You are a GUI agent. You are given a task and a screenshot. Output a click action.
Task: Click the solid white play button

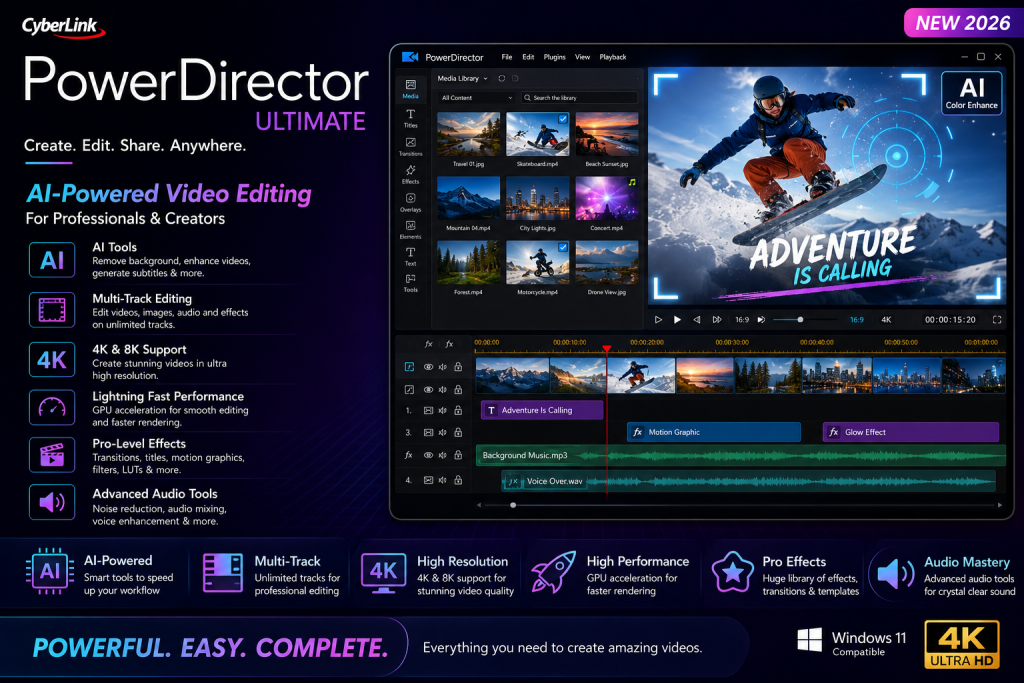tap(677, 320)
